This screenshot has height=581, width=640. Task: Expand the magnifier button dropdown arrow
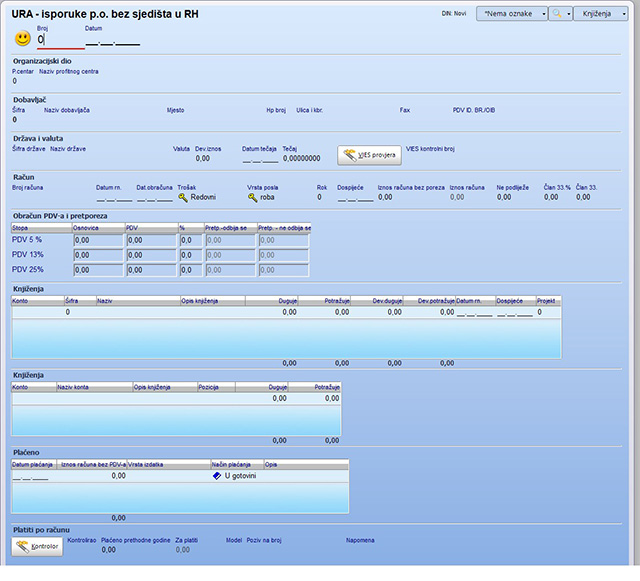point(568,14)
